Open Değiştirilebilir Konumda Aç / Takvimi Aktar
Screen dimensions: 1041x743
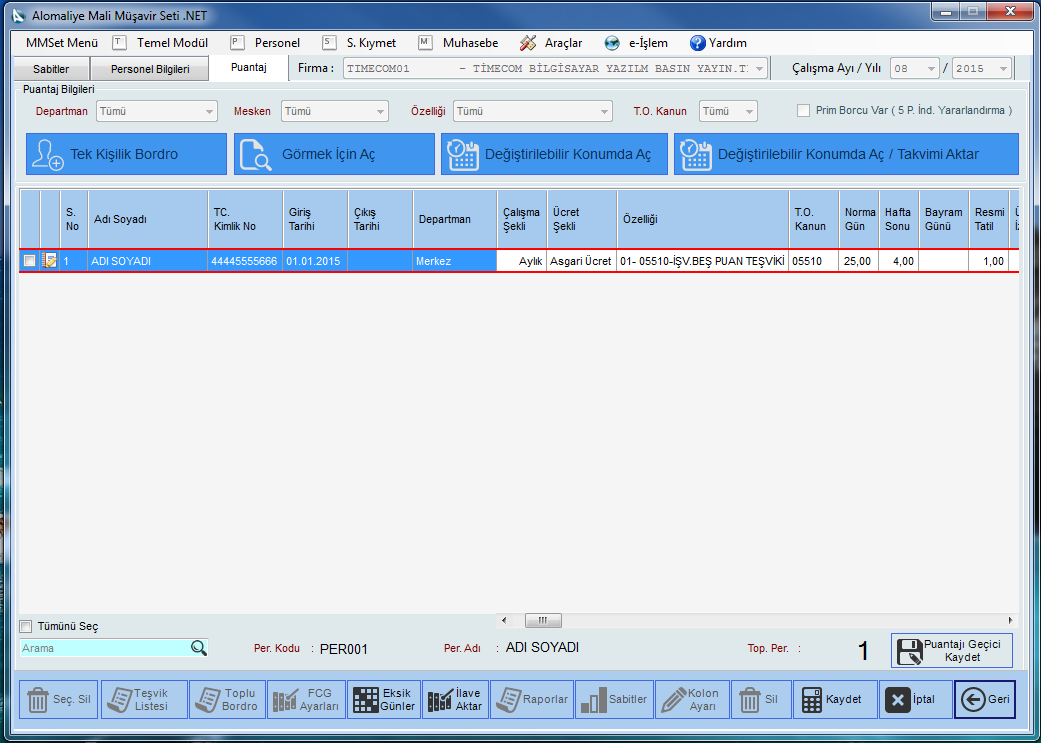(x=846, y=154)
